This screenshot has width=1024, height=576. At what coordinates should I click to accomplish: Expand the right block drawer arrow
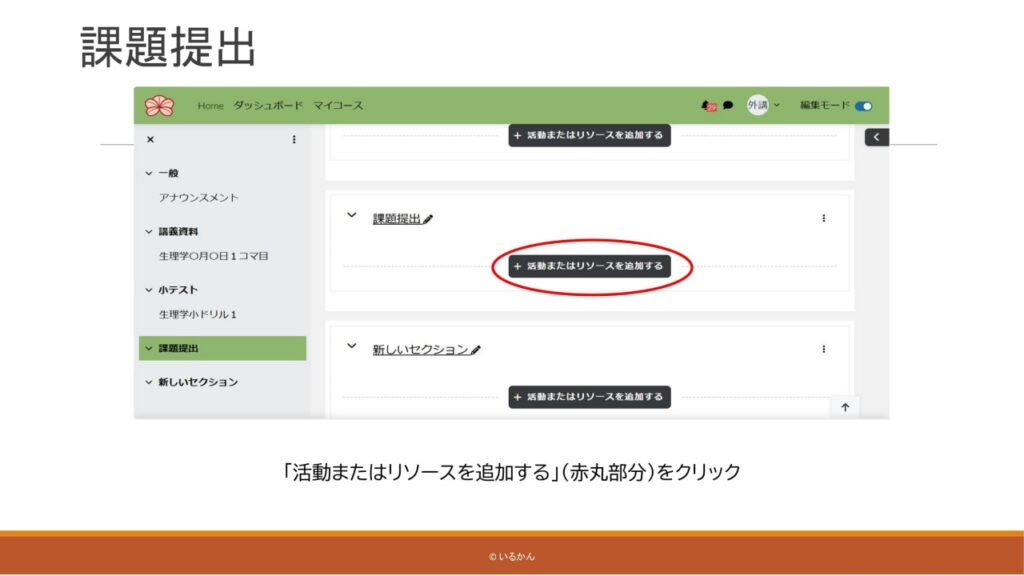coord(876,137)
